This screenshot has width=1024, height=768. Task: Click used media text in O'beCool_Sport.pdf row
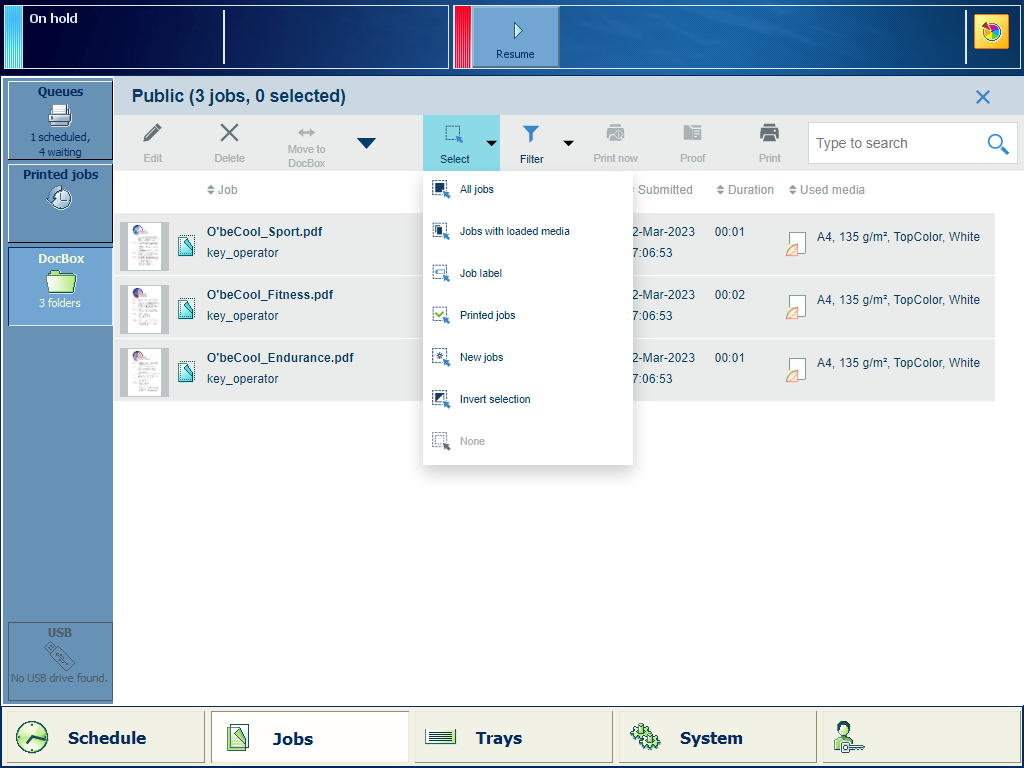point(898,236)
